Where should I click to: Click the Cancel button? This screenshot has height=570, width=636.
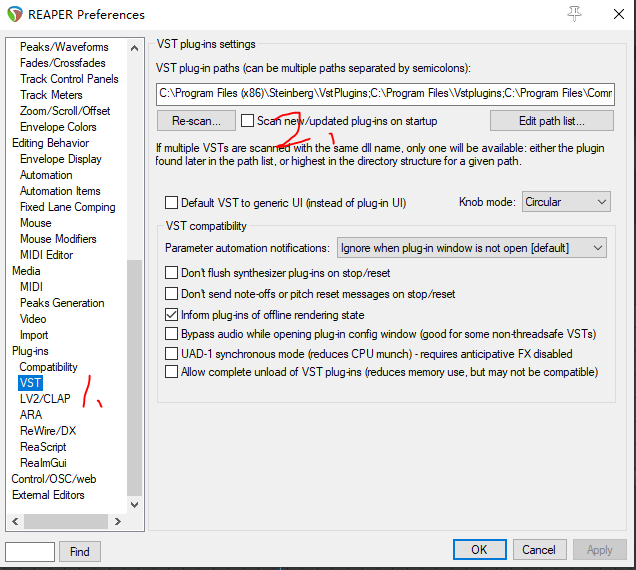click(539, 549)
